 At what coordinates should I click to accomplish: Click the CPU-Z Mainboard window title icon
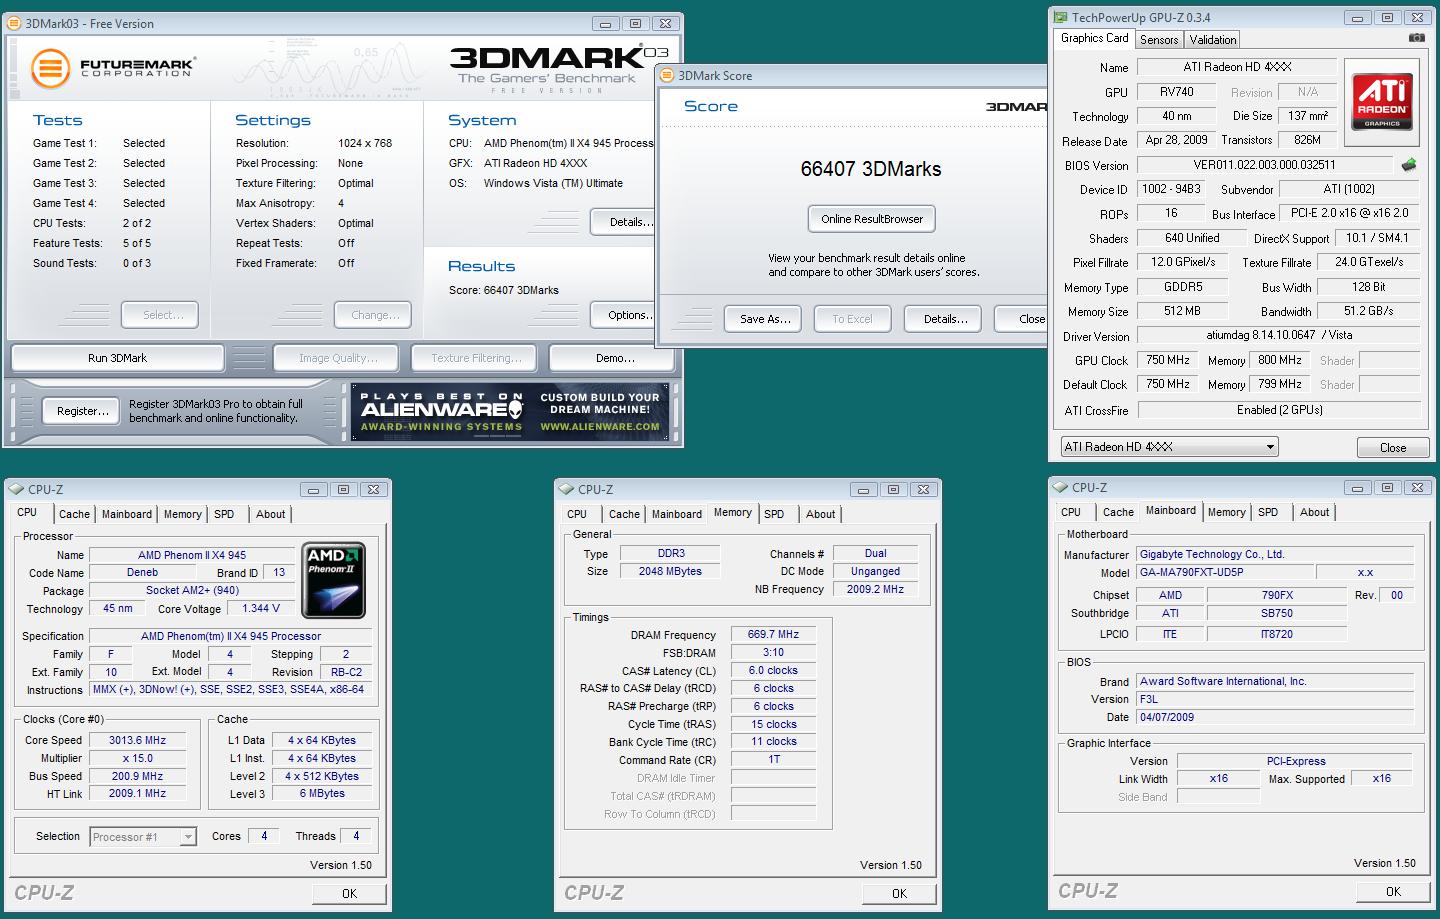[x=1060, y=487]
